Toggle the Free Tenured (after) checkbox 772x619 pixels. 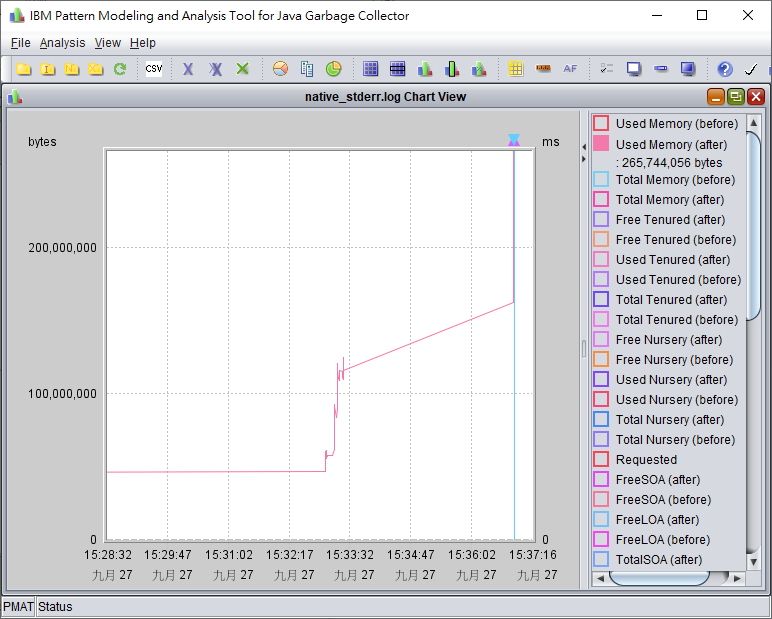601,219
